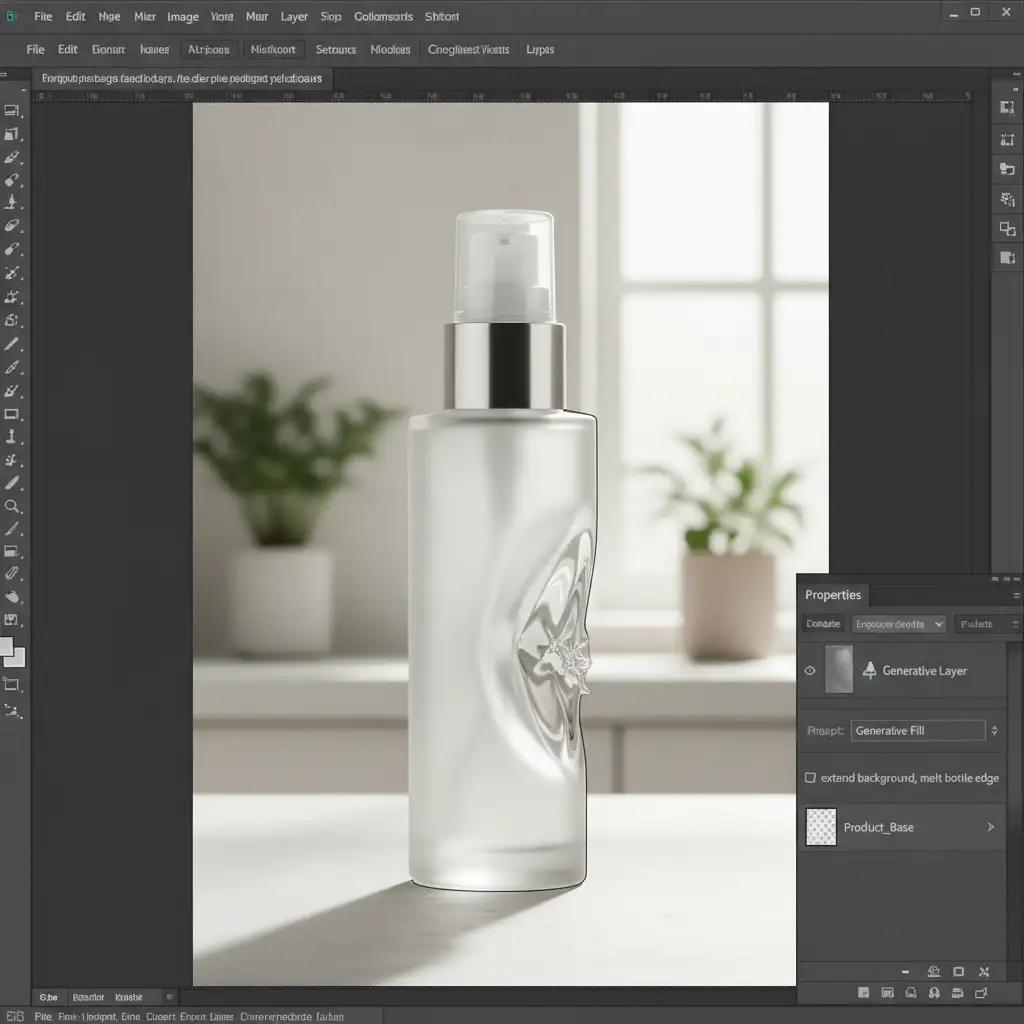Open the Layer menu in the menu bar
This screenshot has width=1024, height=1024.
pos(294,17)
